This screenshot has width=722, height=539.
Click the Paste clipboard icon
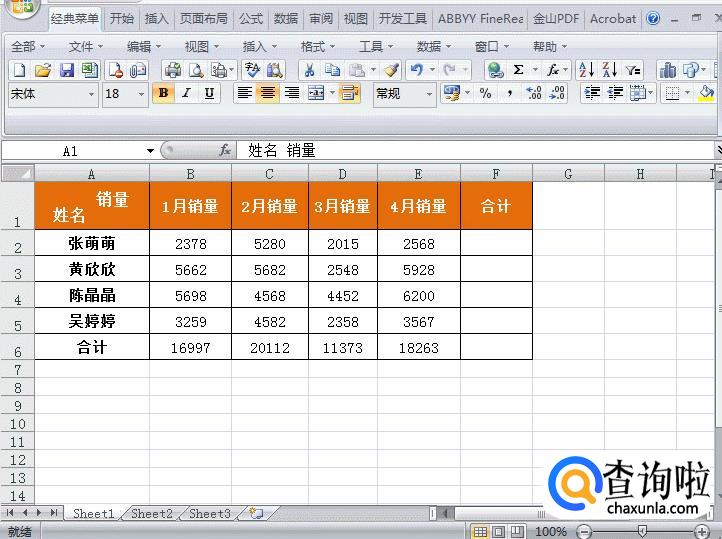(x=356, y=70)
